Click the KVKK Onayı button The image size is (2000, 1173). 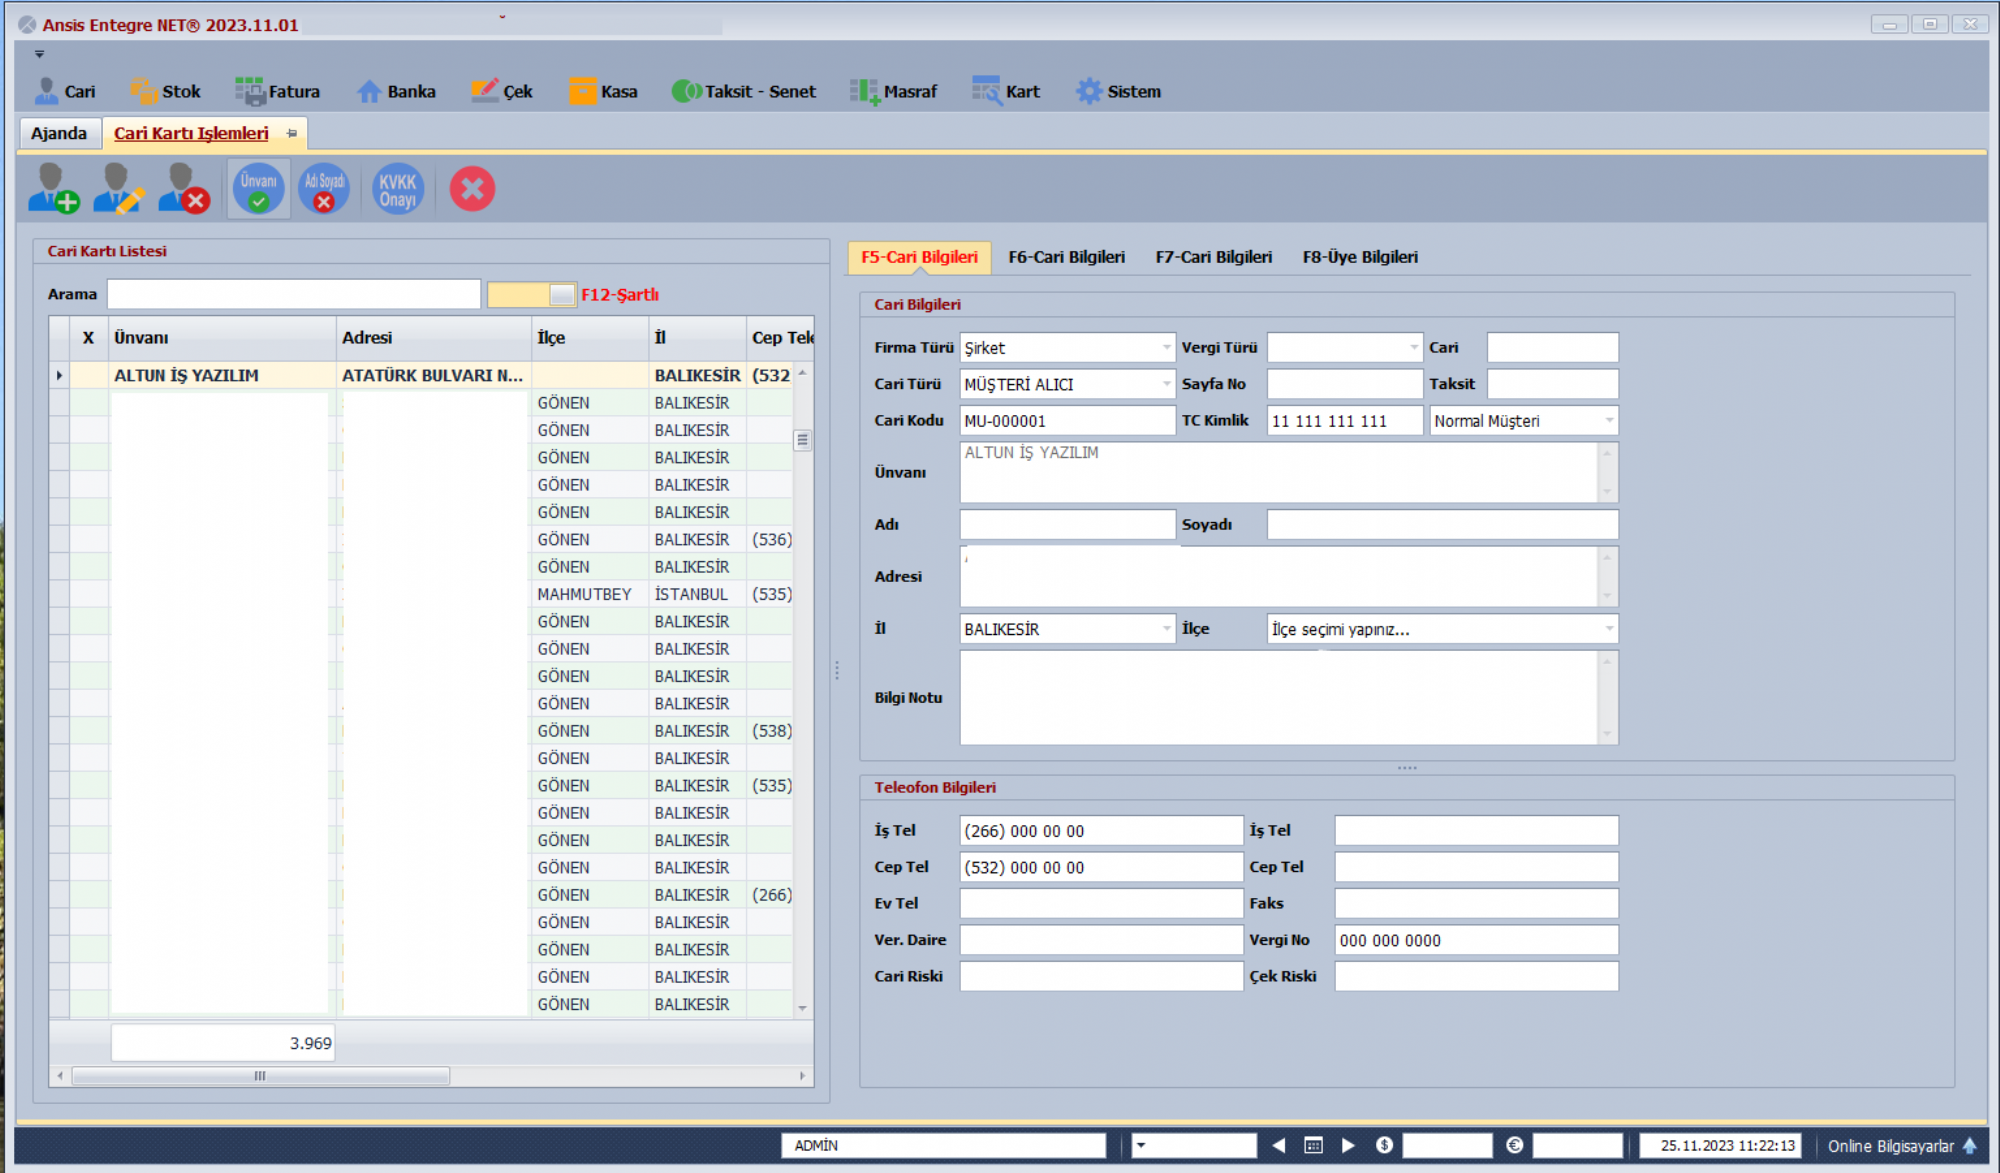coord(397,188)
